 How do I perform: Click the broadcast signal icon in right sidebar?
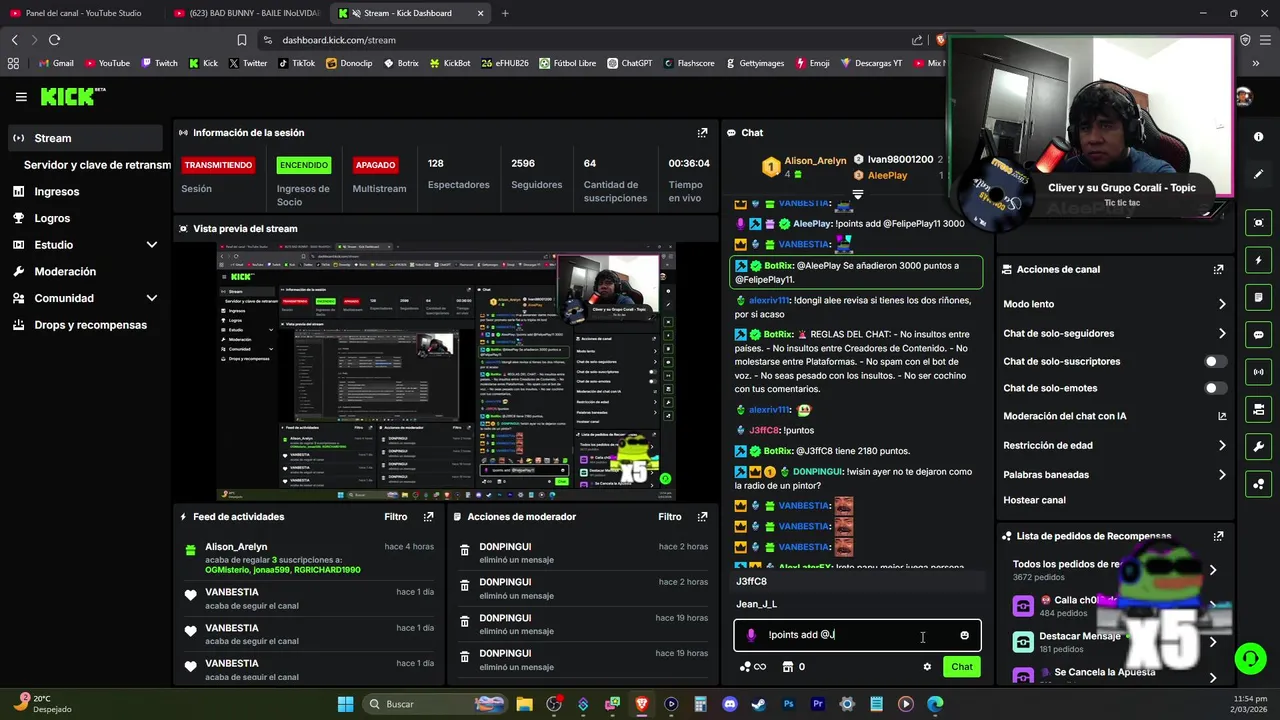coord(1258,372)
